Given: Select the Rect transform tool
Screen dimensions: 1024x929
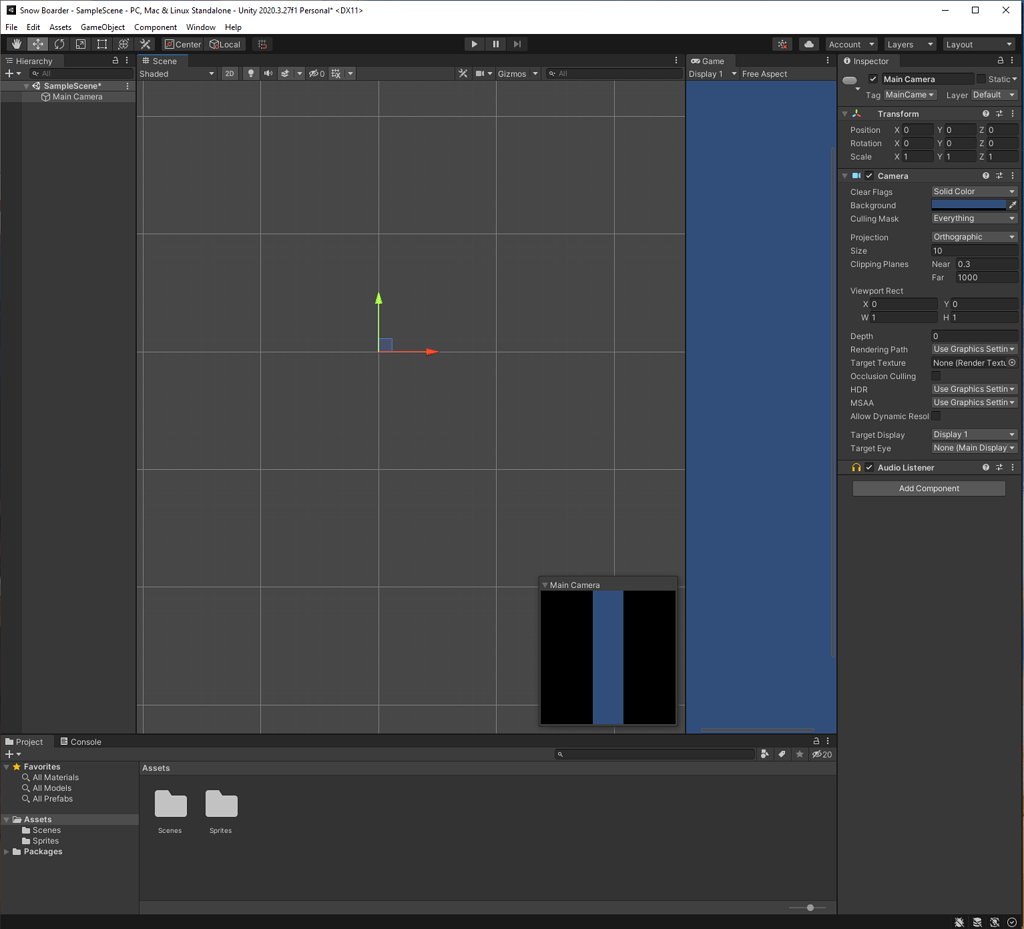Looking at the screenshot, I should point(101,44).
